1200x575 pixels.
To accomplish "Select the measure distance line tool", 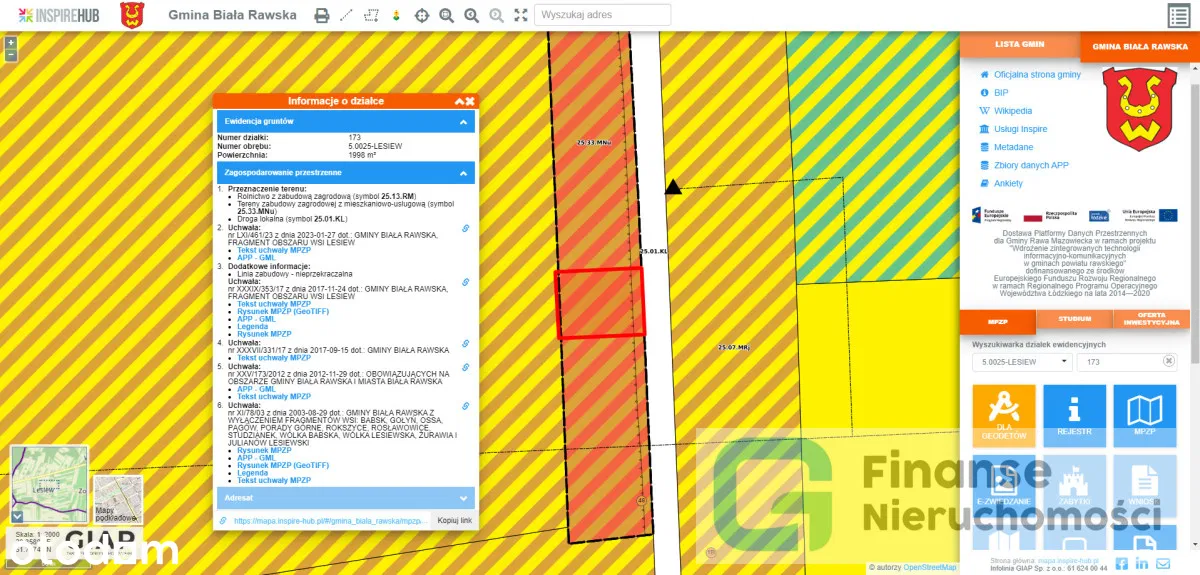I will pyautogui.click(x=347, y=15).
